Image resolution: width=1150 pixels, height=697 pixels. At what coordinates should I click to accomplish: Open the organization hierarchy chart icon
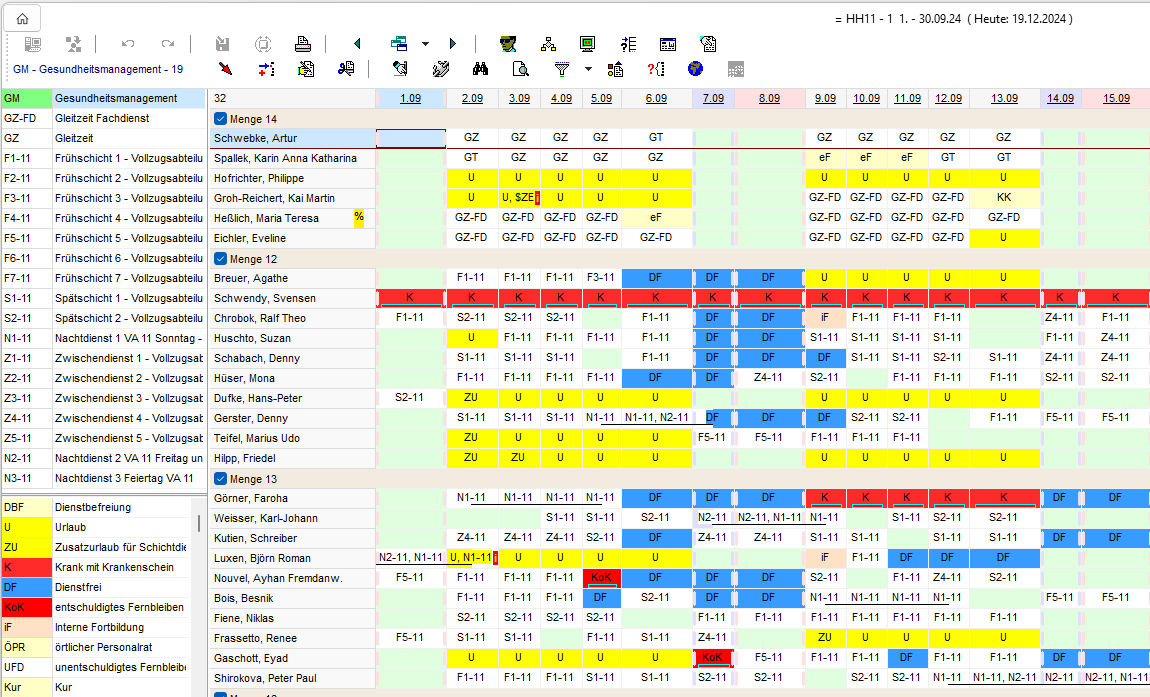tap(548, 44)
